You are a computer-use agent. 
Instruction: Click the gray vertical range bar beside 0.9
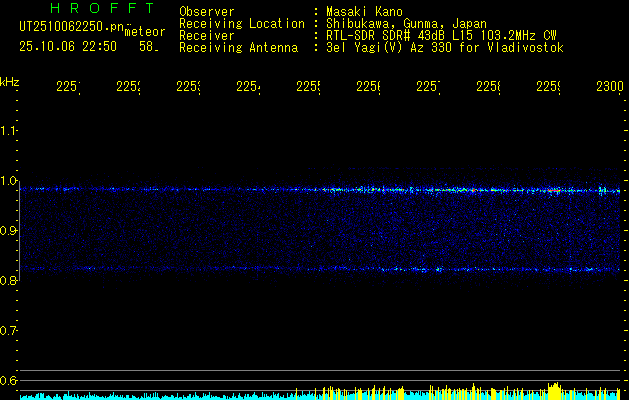point(19,233)
